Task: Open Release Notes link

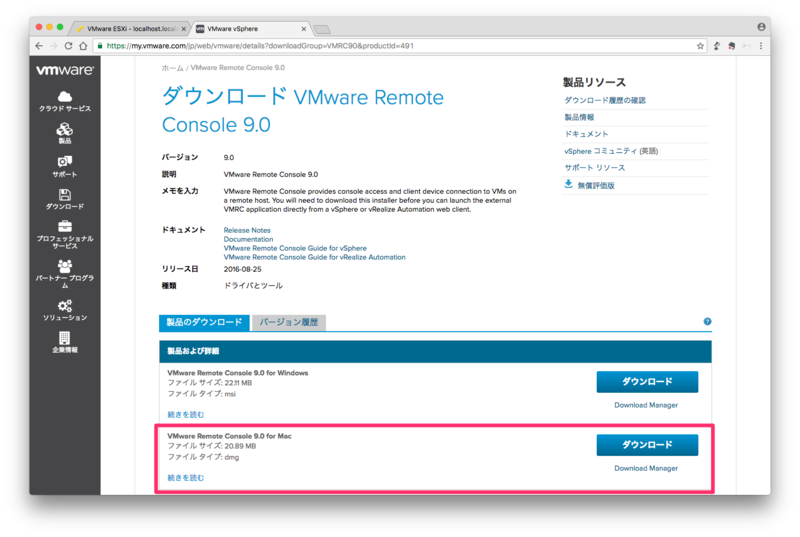Action: 247,231
